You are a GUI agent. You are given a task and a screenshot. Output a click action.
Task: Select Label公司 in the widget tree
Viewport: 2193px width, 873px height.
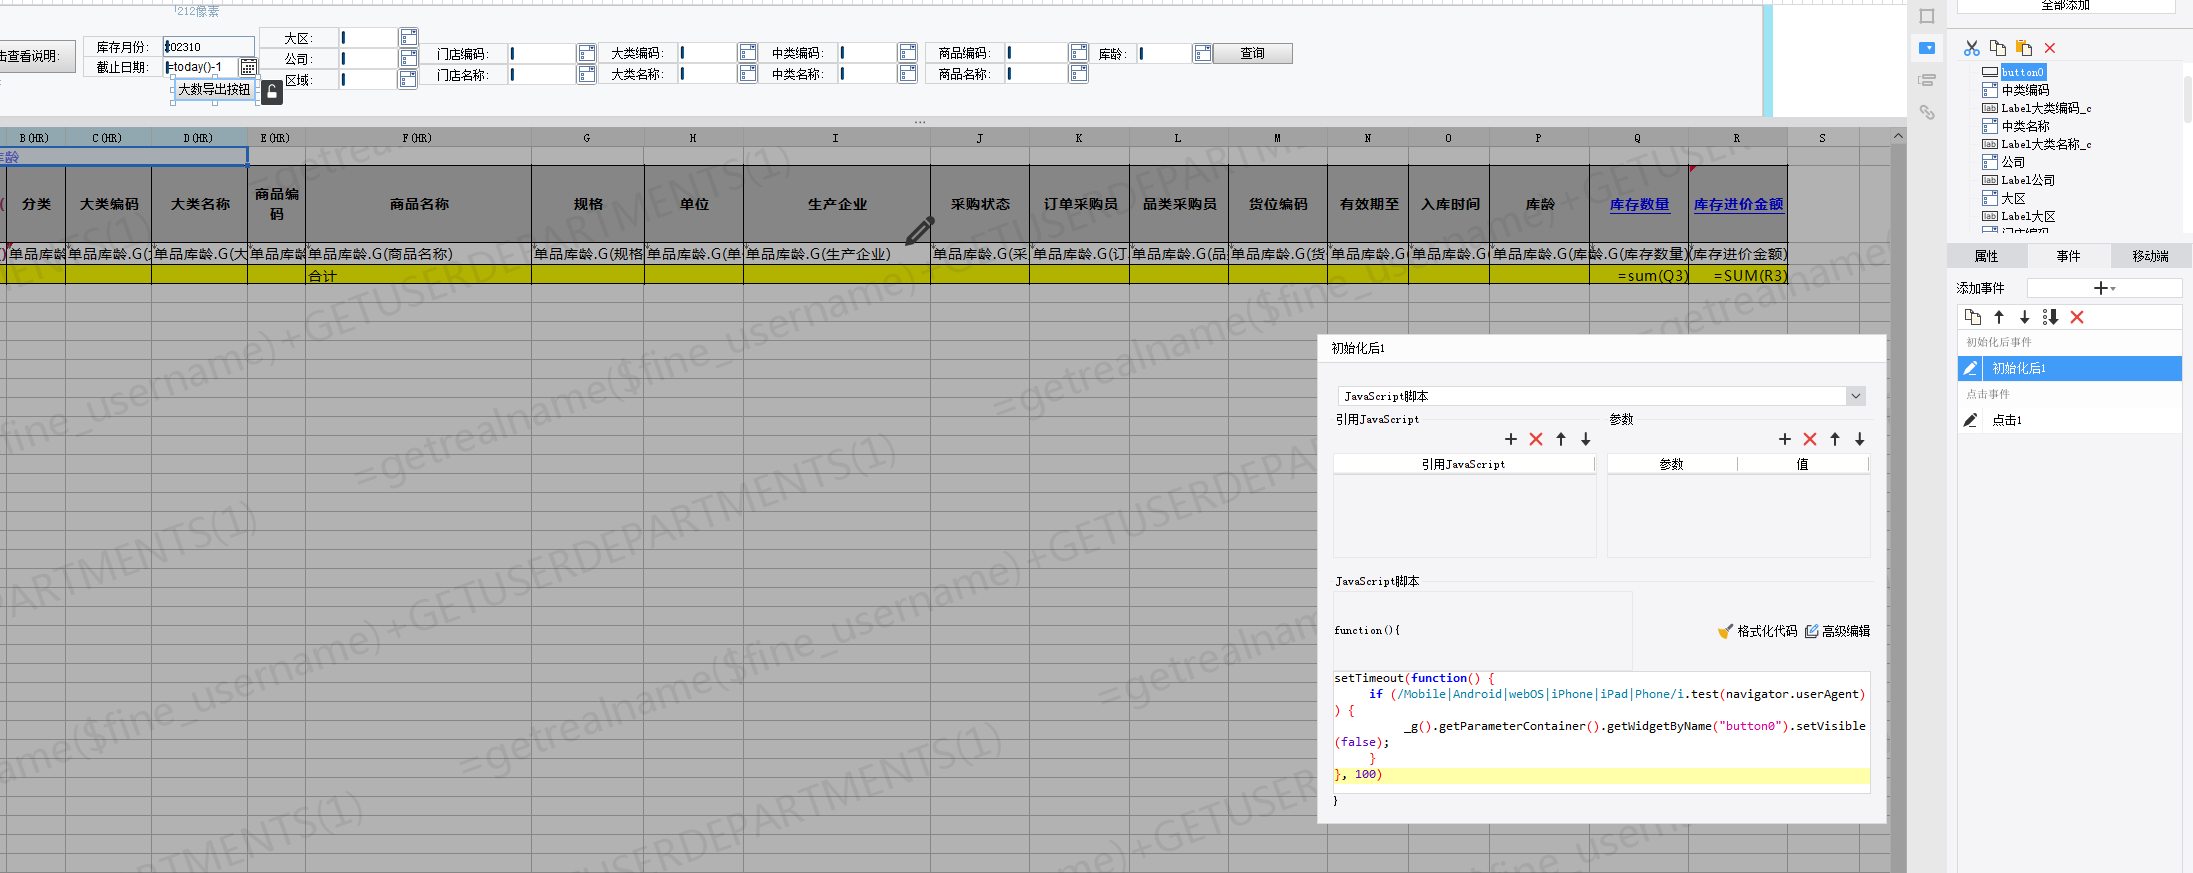point(2028,180)
